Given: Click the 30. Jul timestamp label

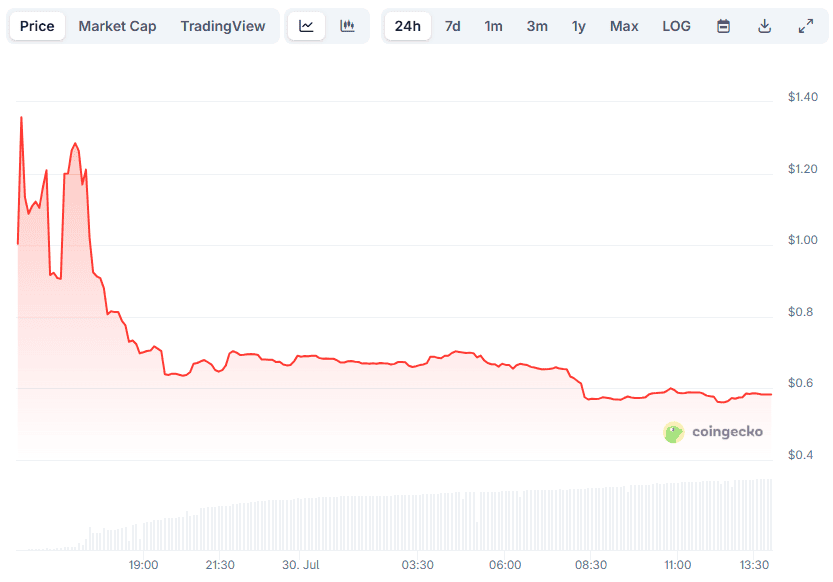Looking at the screenshot, I should [300, 564].
